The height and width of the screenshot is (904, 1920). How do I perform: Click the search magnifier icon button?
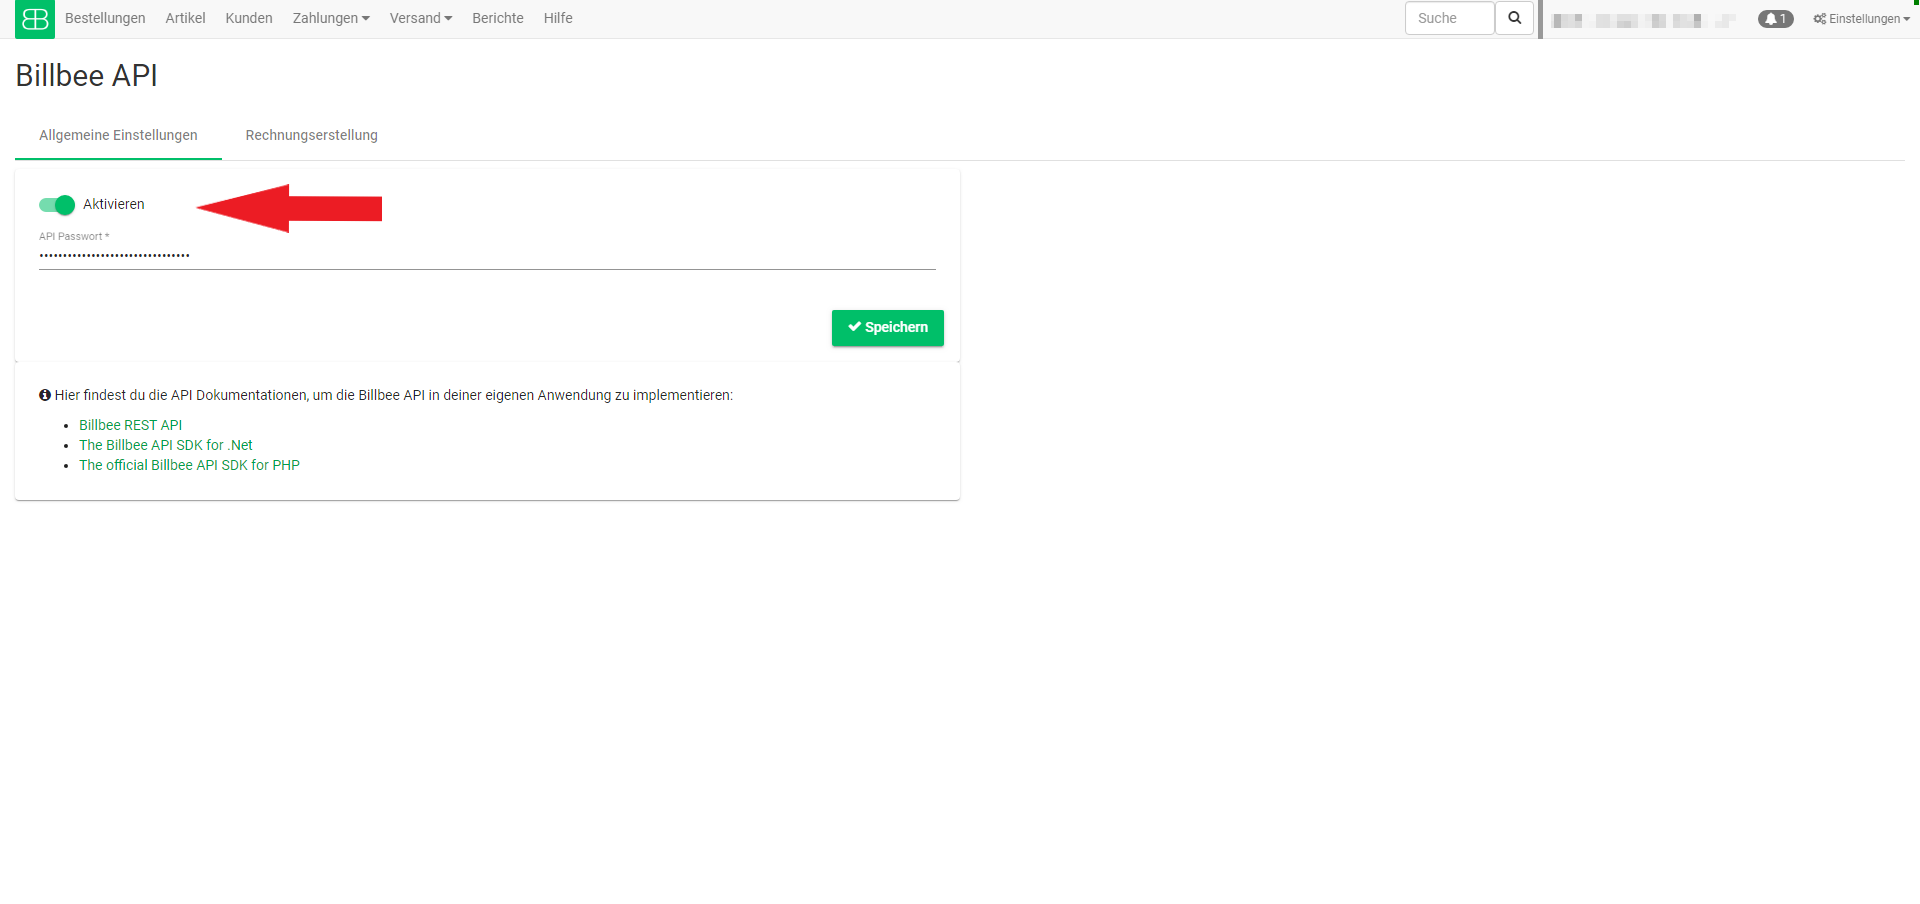point(1514,18)
